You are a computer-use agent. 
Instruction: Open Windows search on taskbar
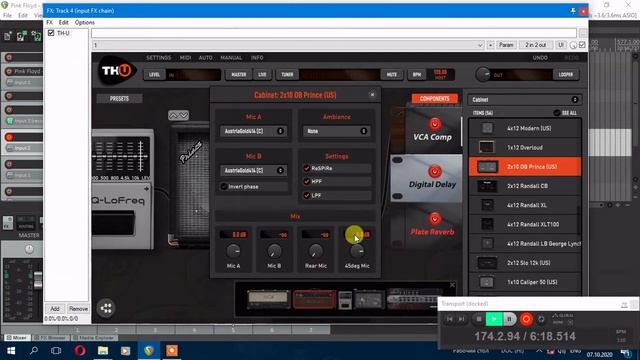click(34, 351)
